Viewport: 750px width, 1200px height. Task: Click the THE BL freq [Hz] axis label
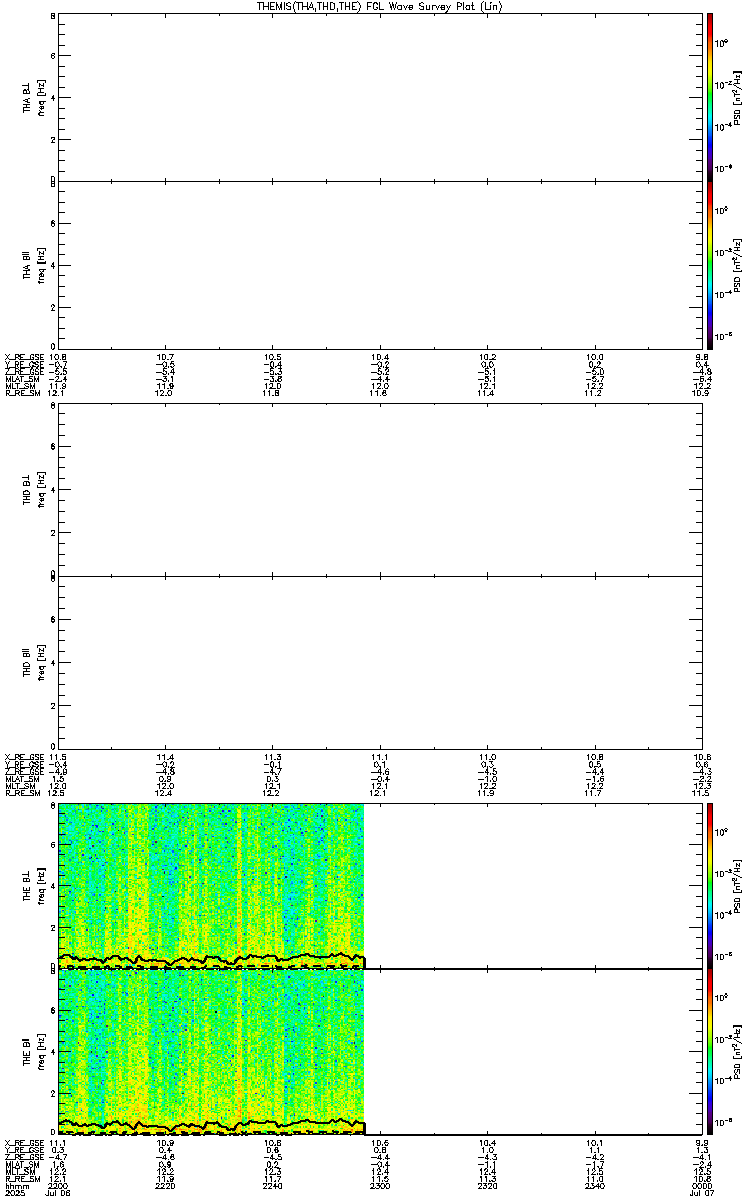(x=40, y=885)
